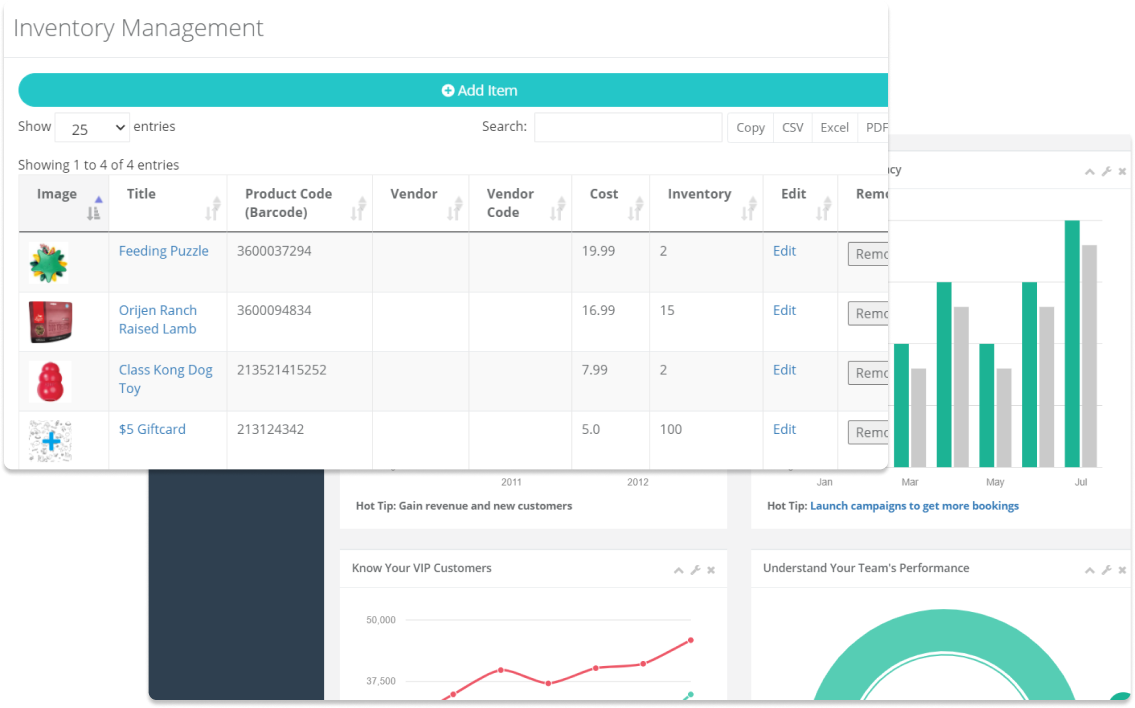Remove the $5 Giftcard item

click(x=868, y=432)
